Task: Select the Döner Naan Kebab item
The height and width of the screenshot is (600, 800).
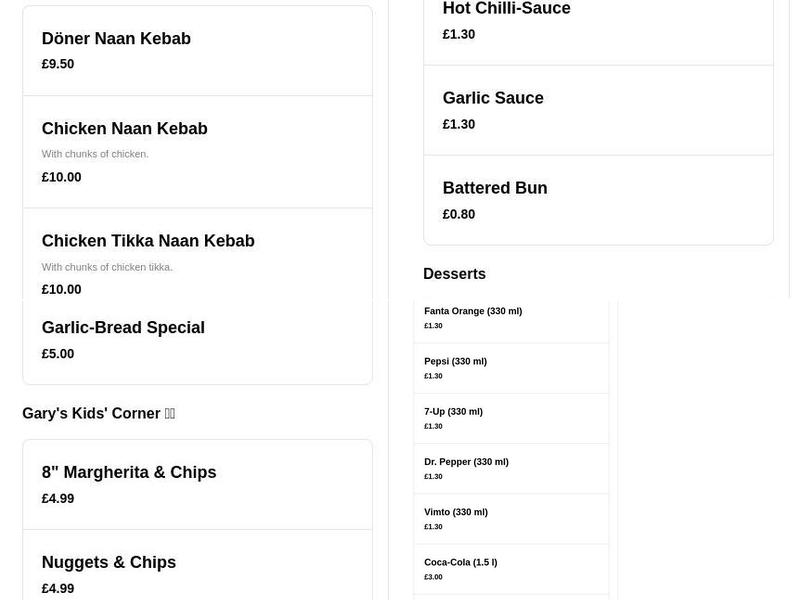Action: [x=116, y=39]
